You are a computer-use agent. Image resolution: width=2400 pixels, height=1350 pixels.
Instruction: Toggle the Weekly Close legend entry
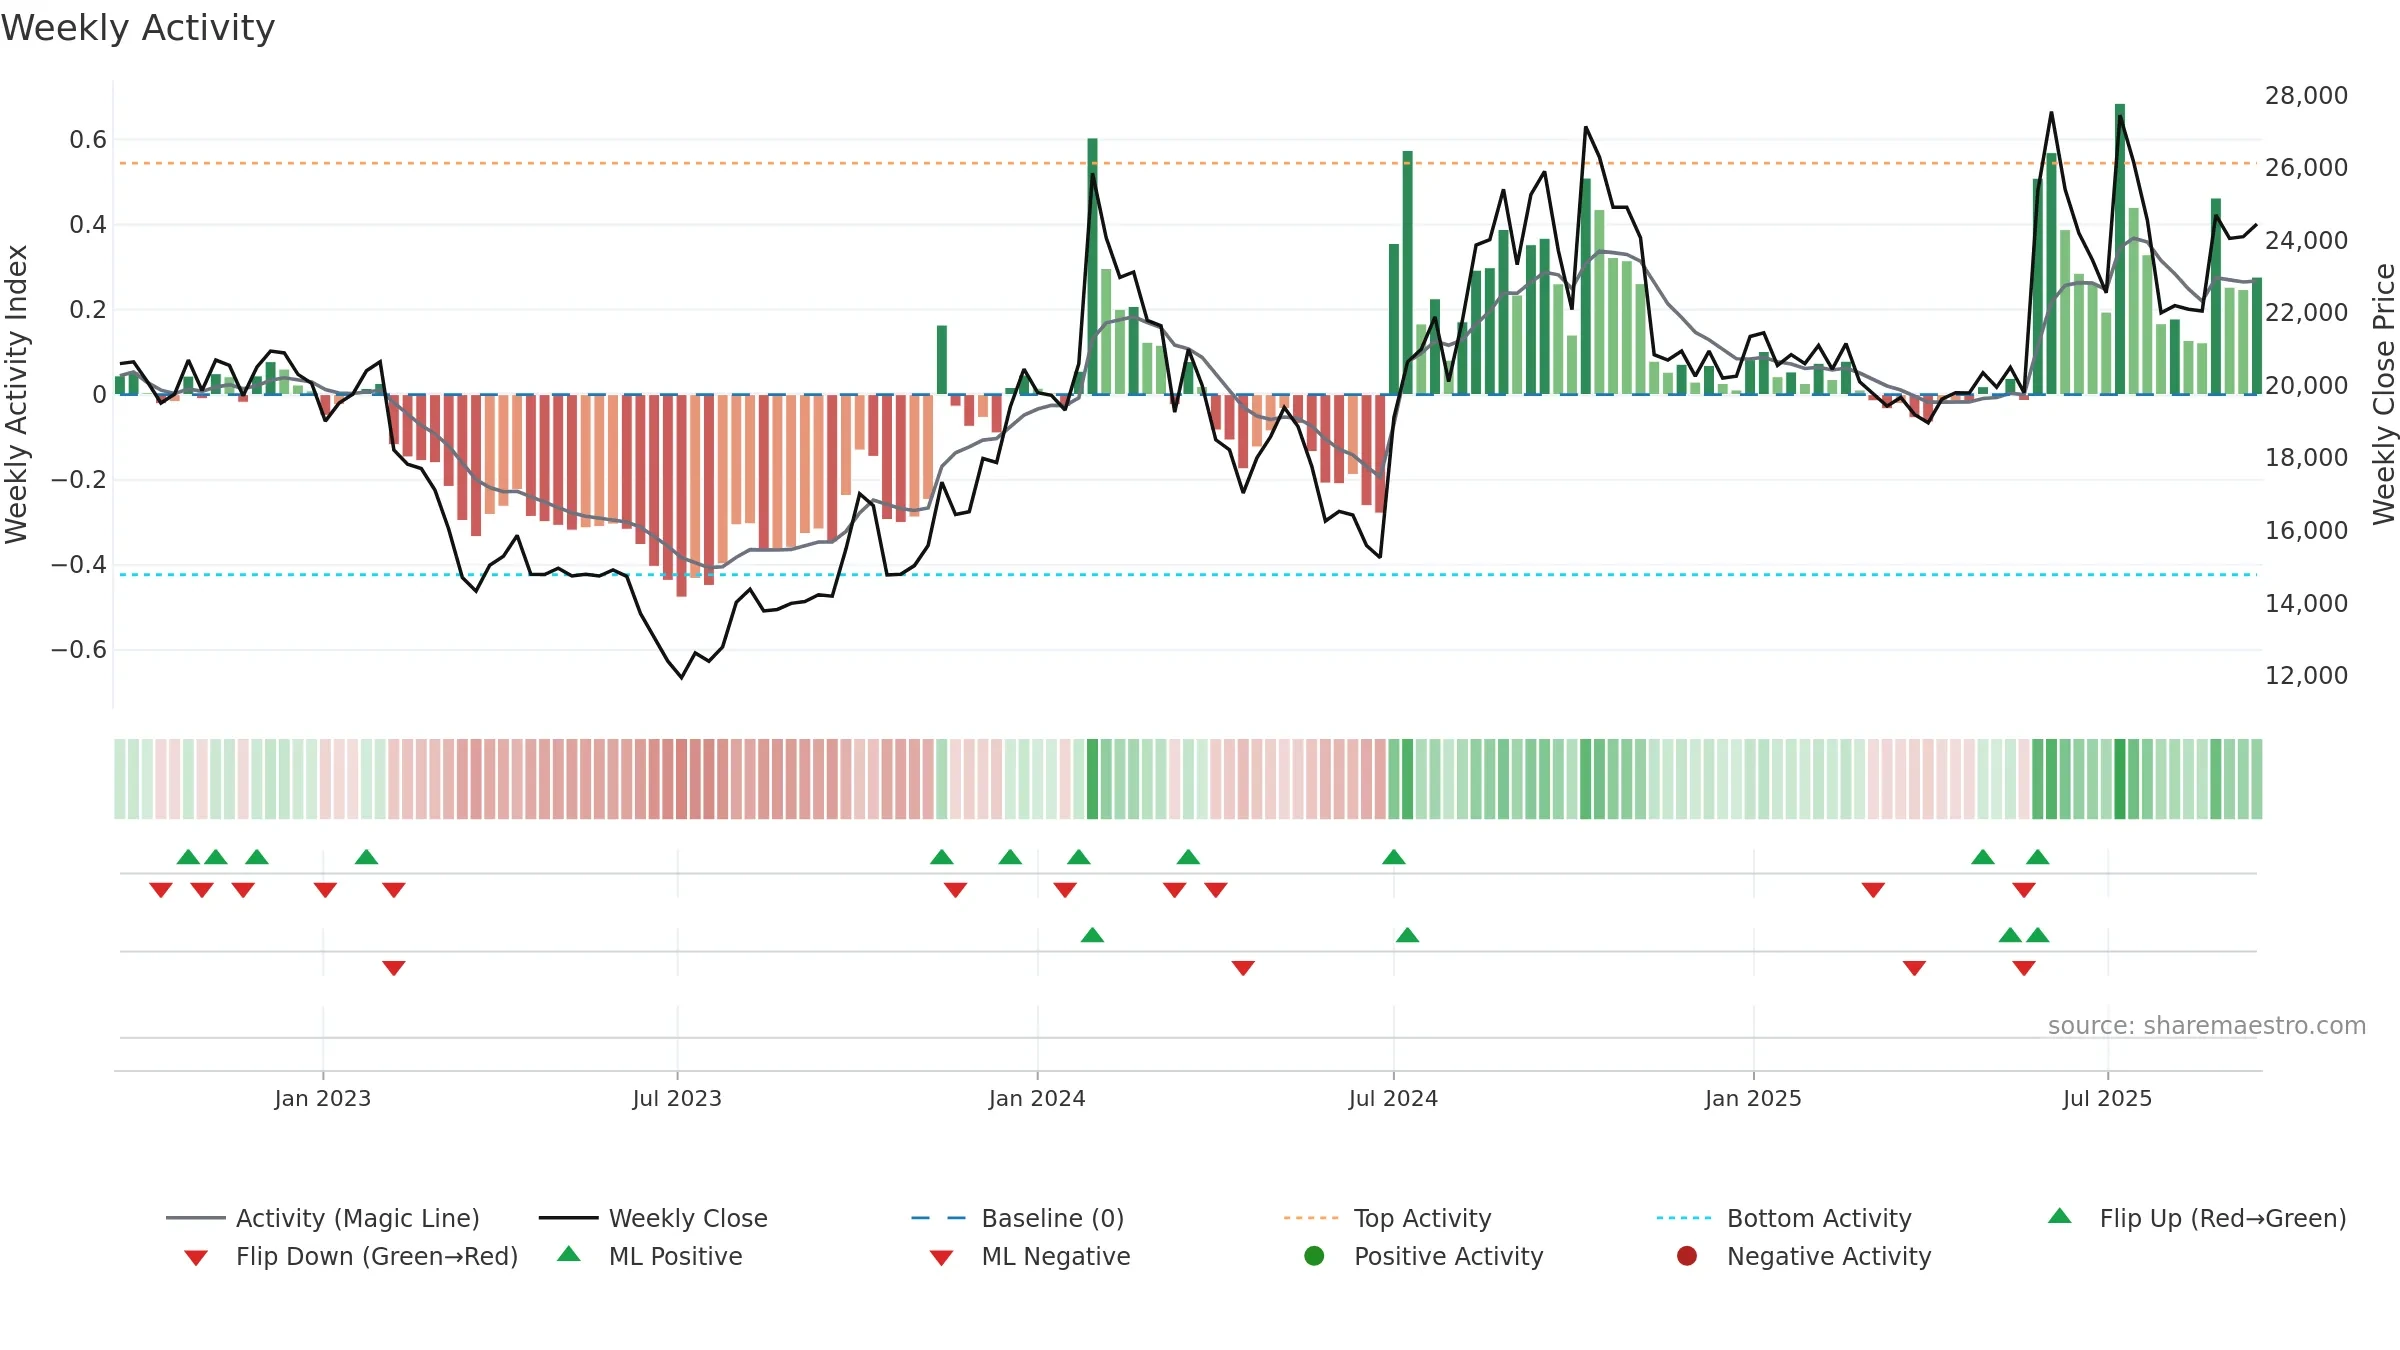coord(653,1218)
